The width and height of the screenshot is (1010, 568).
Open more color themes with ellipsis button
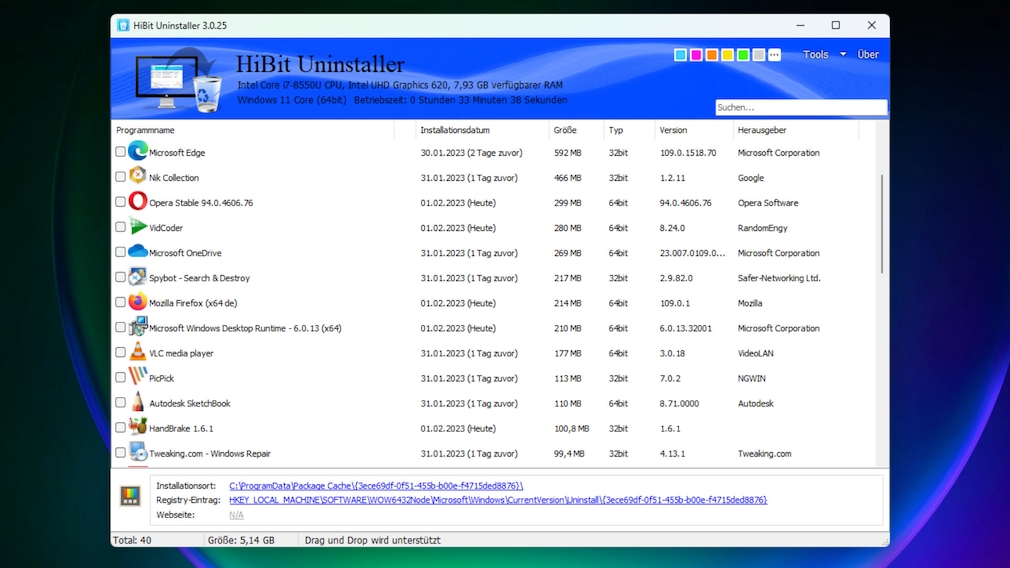[x=774, y=55]
